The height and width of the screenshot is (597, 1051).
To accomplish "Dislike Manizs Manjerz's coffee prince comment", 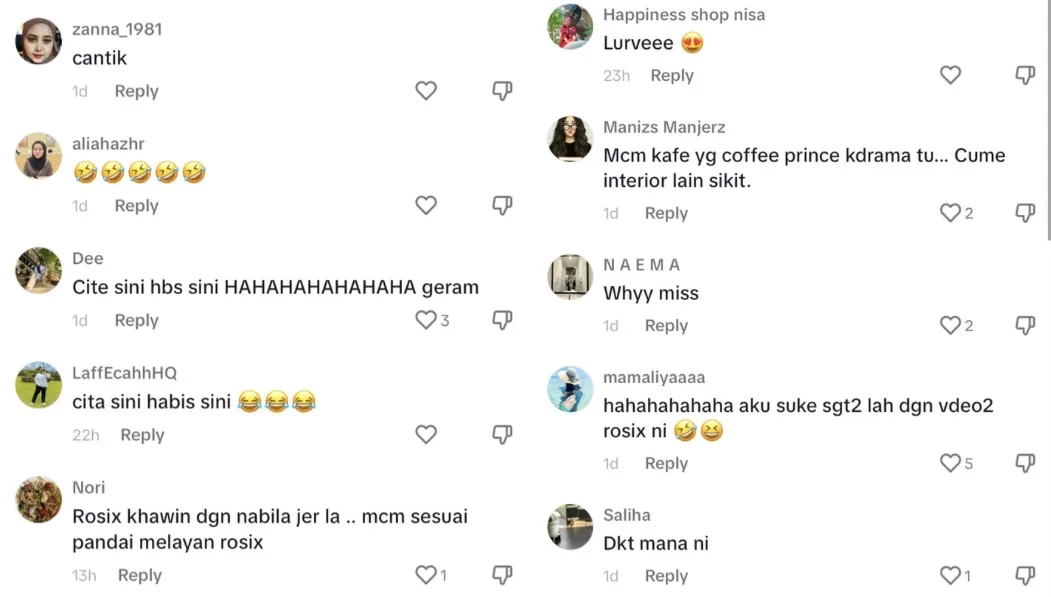I will [x=1025, y=213].
